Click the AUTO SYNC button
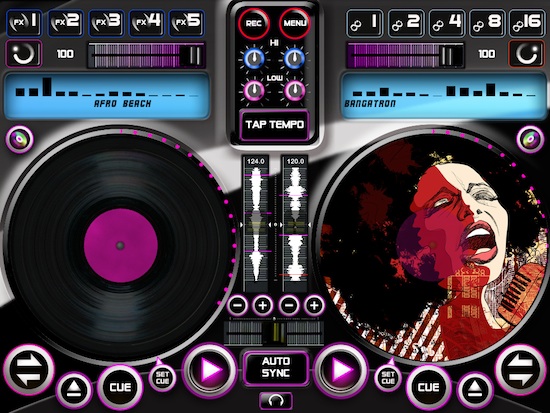550x413 pixels. pyautogui.click(x=276, y=367)
